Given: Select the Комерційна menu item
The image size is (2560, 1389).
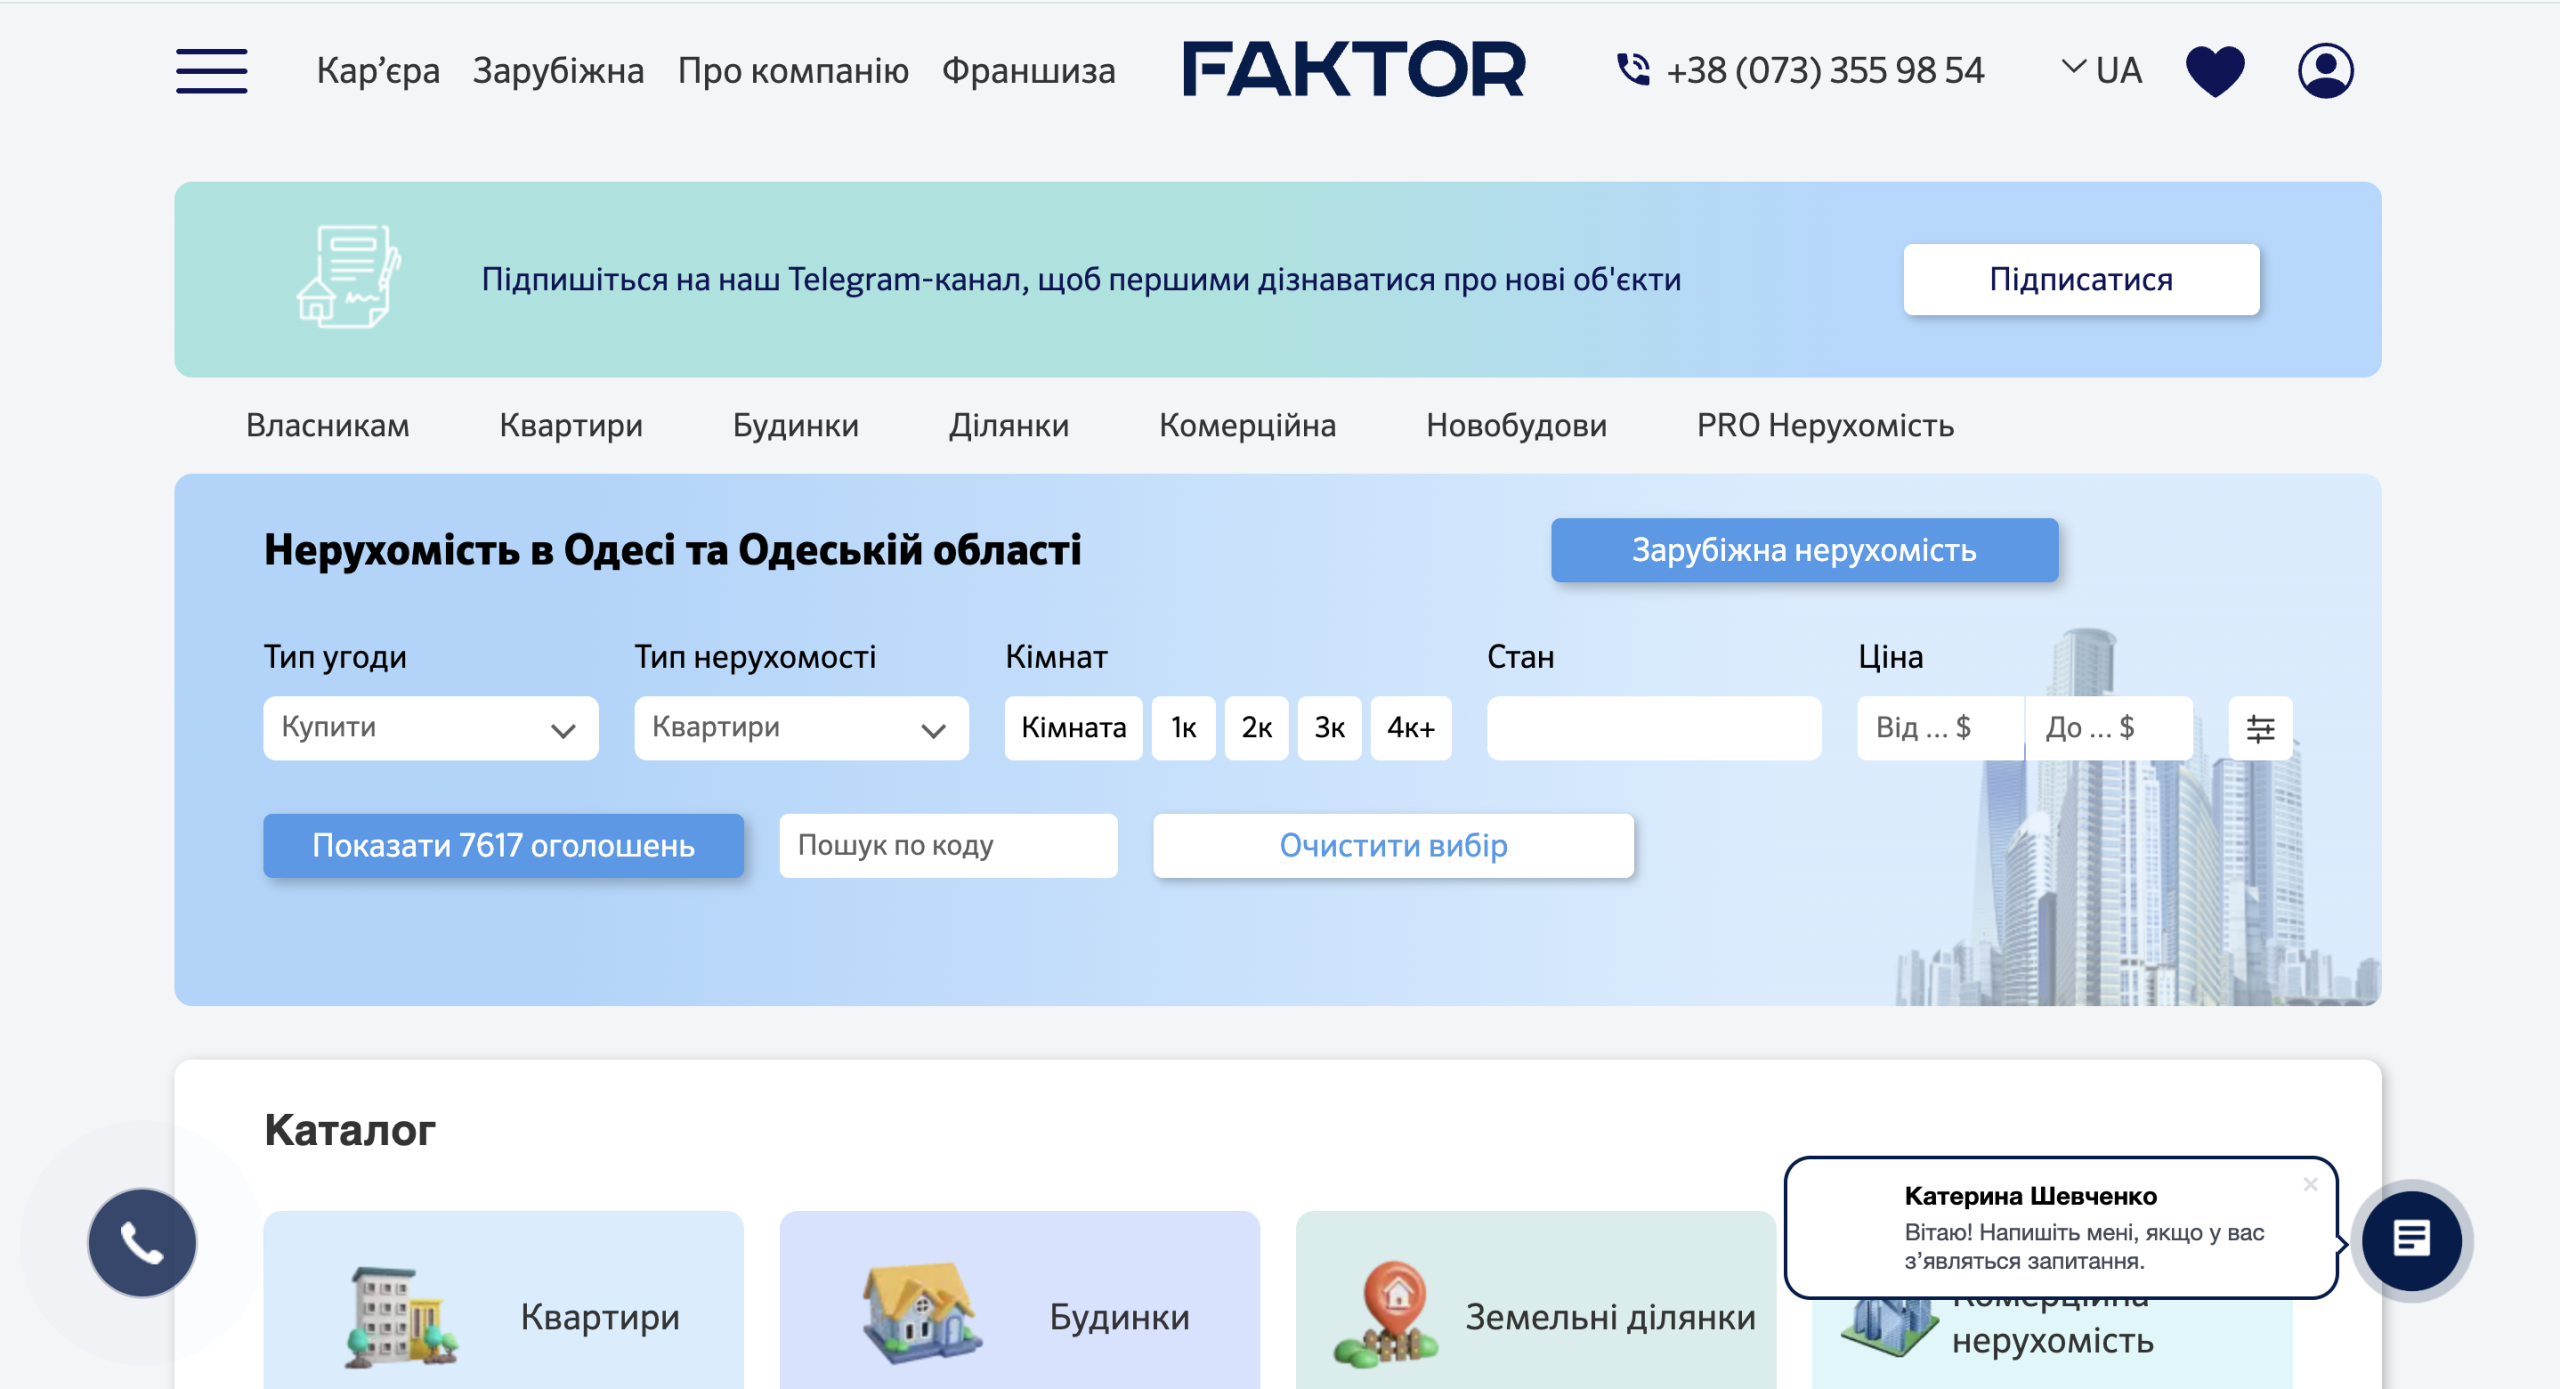Looking at the screenshot, I should [x=1247, y=426].
